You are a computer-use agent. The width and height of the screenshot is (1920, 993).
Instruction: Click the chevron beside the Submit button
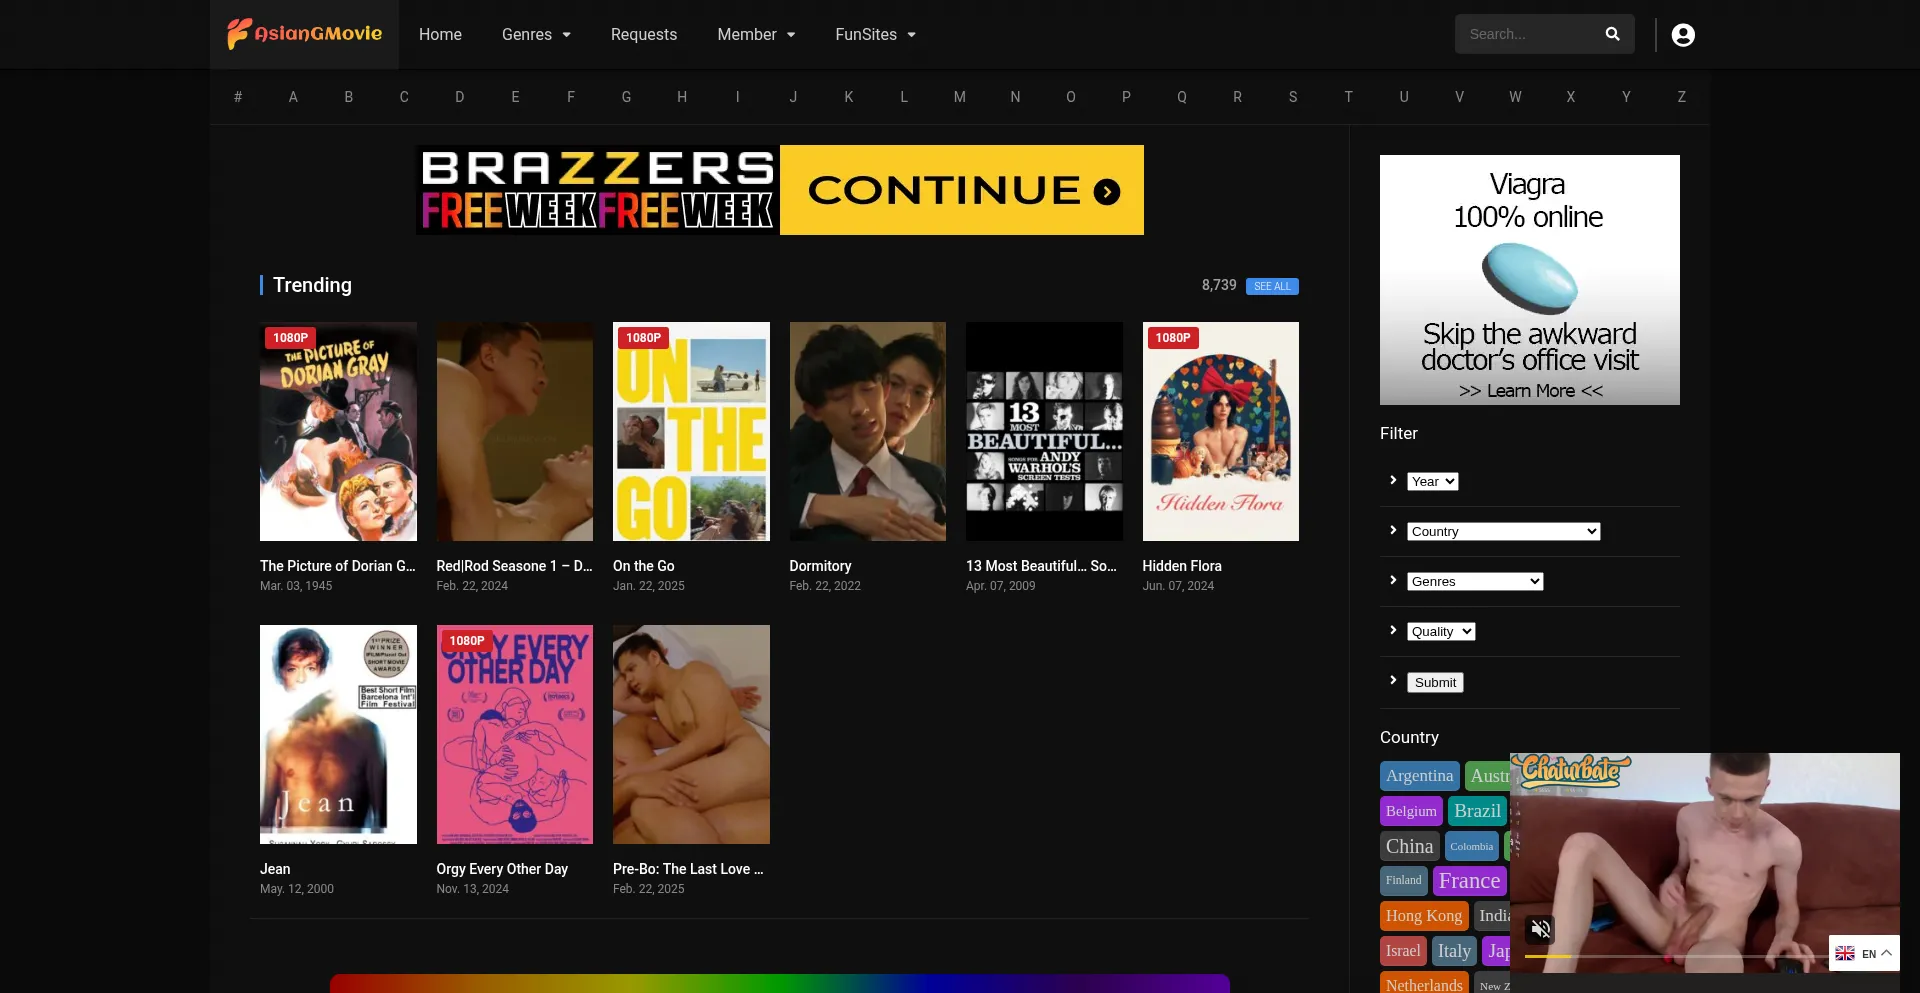[x=1393, y=681]
